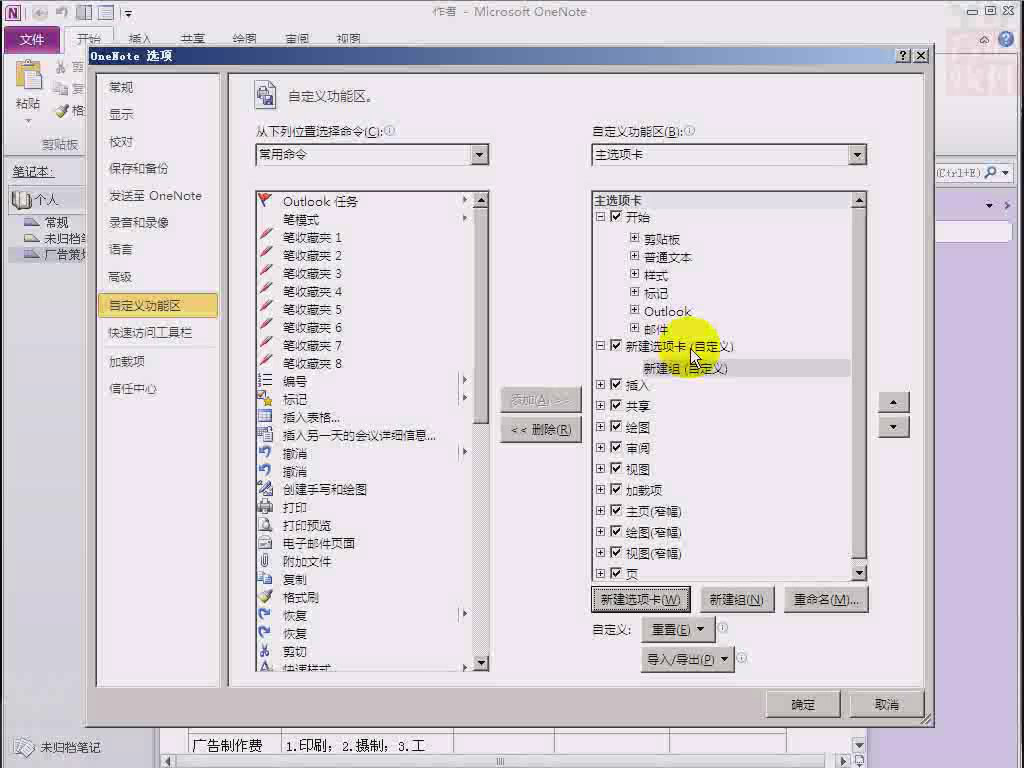
Task: Click the command list scrollbar thumb
Action: click(481, 316)
